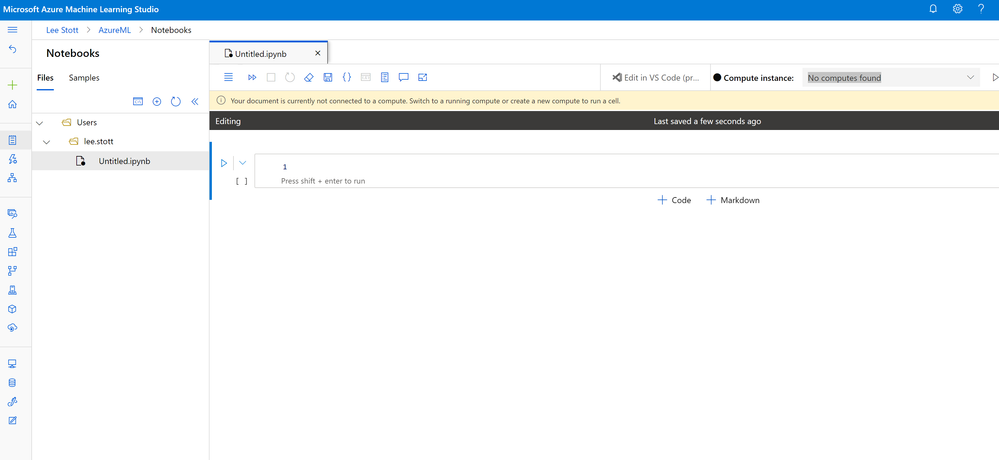Open the notebook toolbar menu lines icon

[229, 77]
